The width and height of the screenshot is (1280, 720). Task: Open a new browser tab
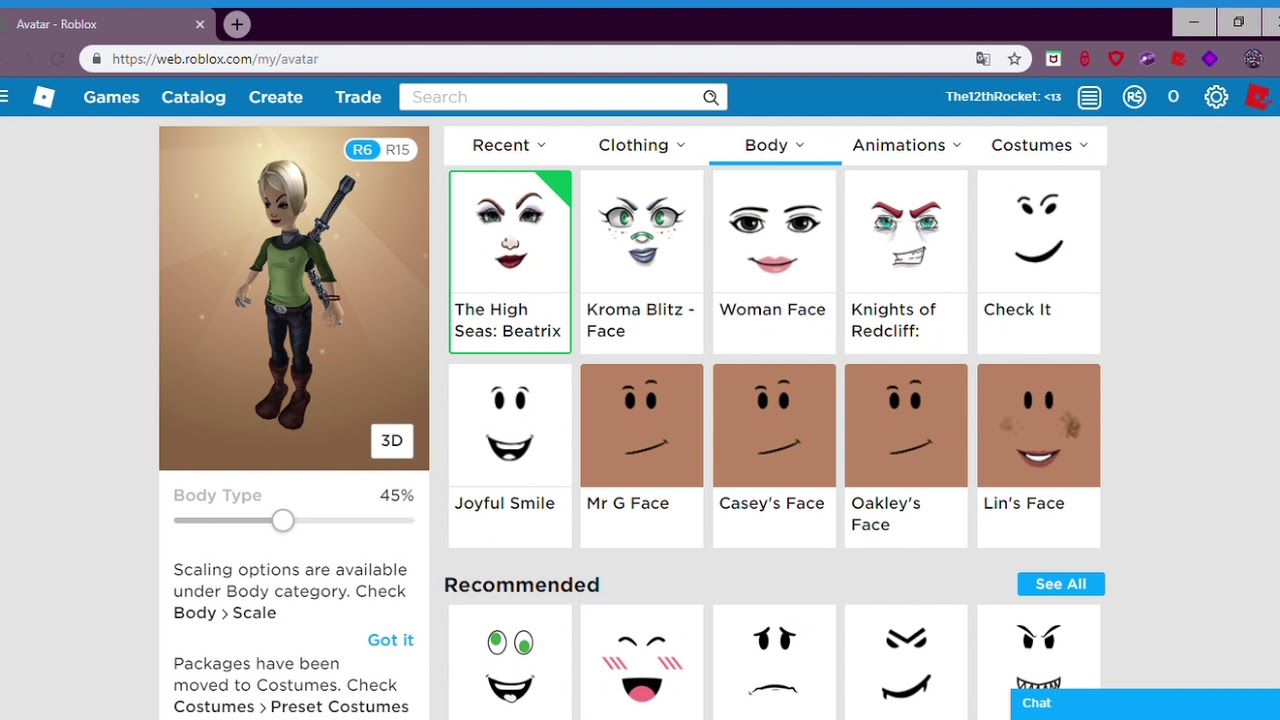pyautogui.click(x=236, y=24)
